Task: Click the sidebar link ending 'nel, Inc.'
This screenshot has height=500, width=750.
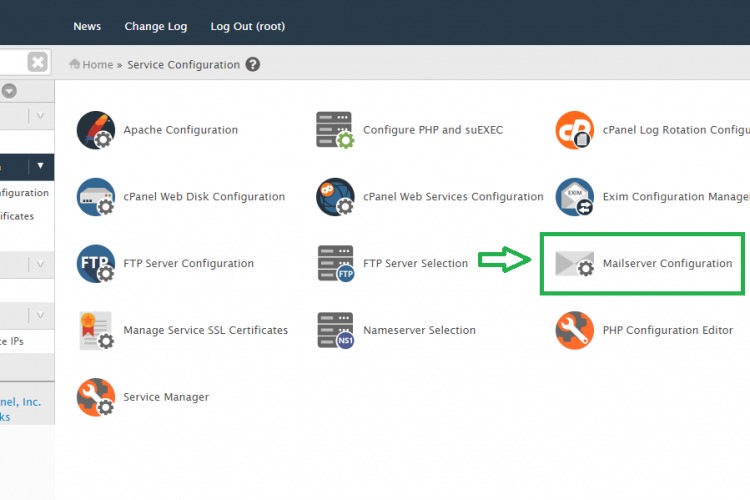Action: coord(20,402)
